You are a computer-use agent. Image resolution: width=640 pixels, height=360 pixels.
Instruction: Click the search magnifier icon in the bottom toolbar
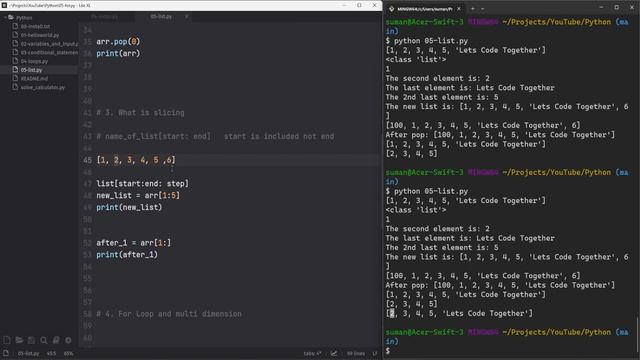pos(44,340)
